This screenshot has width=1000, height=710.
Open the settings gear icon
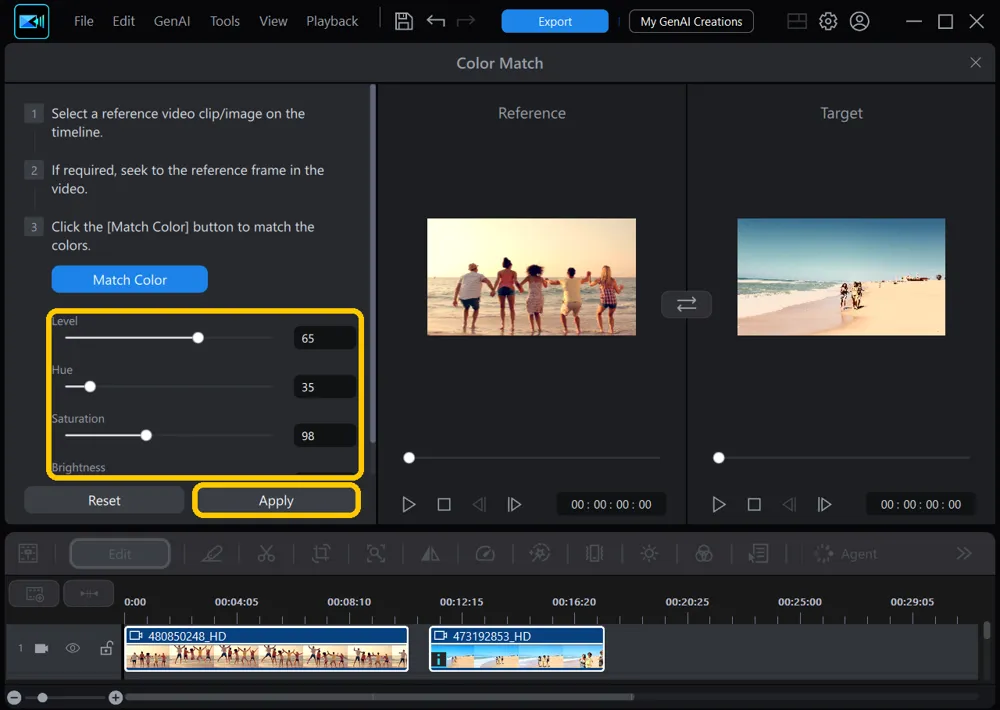click(828, 21)
